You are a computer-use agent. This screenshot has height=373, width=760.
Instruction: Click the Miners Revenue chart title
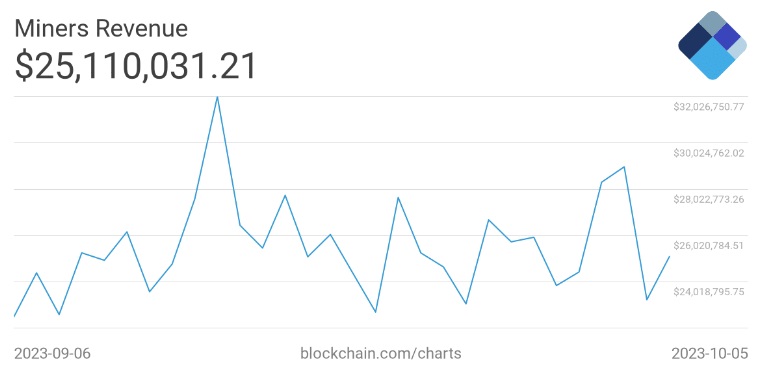101,29
